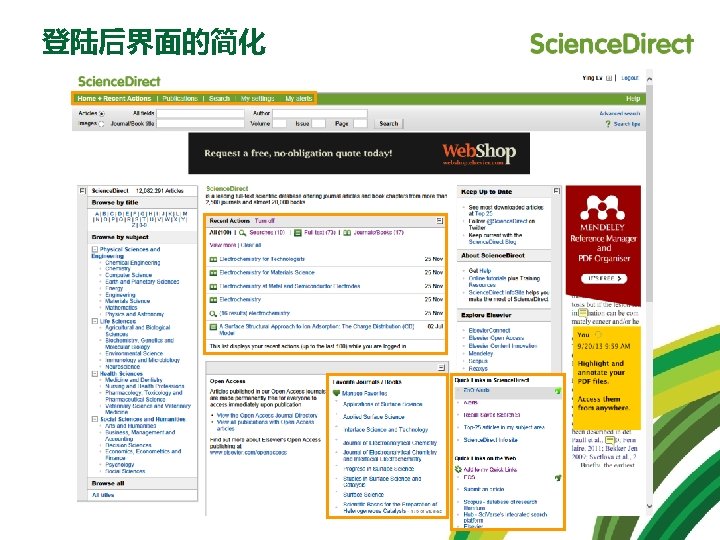Click green edit icon in Quick Links on Web

coord(557,478)
